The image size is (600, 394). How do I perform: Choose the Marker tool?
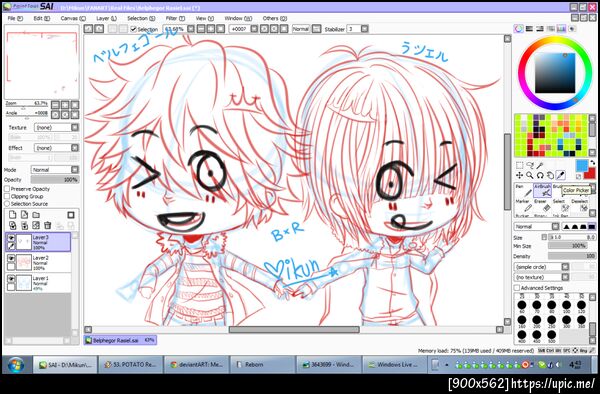click(x=523, y=205)
